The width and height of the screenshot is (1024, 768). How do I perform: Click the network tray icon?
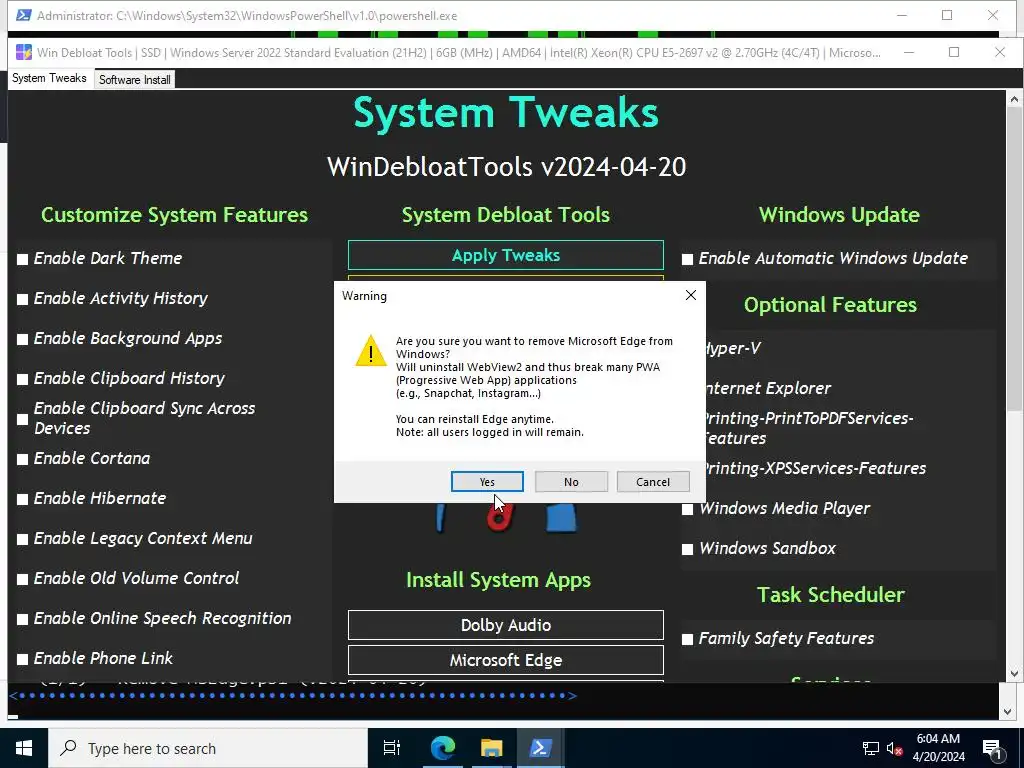[870, 748]
